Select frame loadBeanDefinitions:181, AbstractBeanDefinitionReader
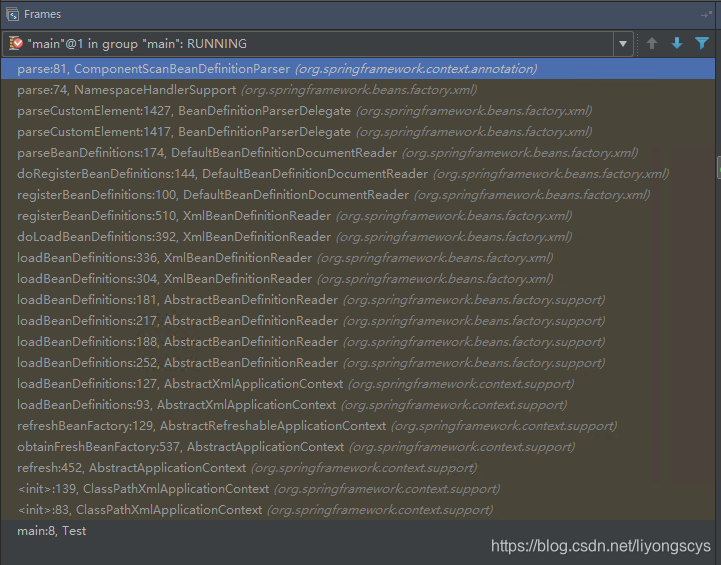 click(358, 300)
